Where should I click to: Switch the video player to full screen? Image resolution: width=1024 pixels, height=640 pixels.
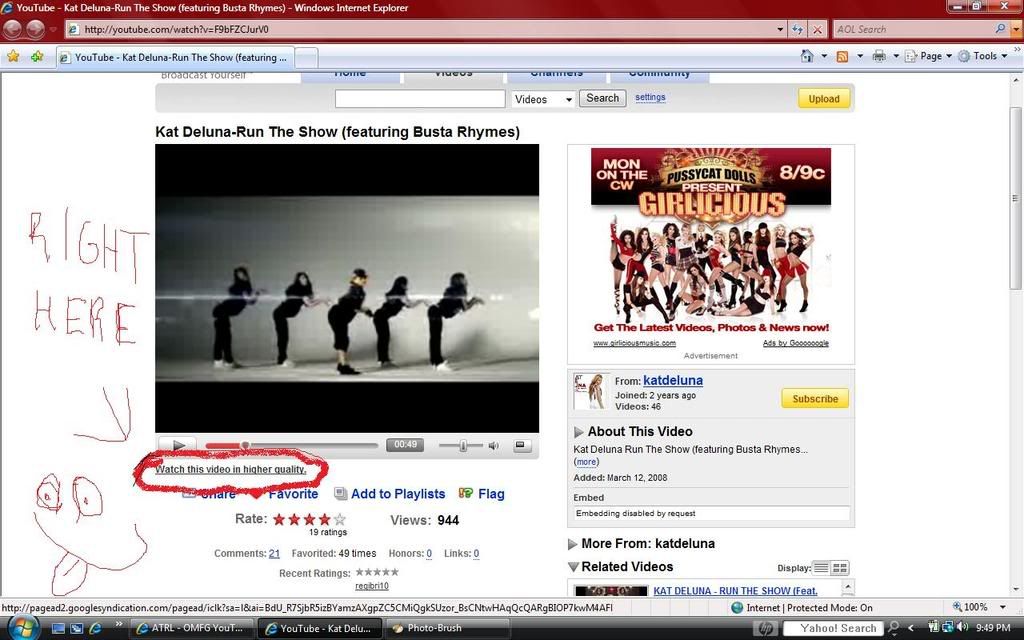click(x=520, y=445)
